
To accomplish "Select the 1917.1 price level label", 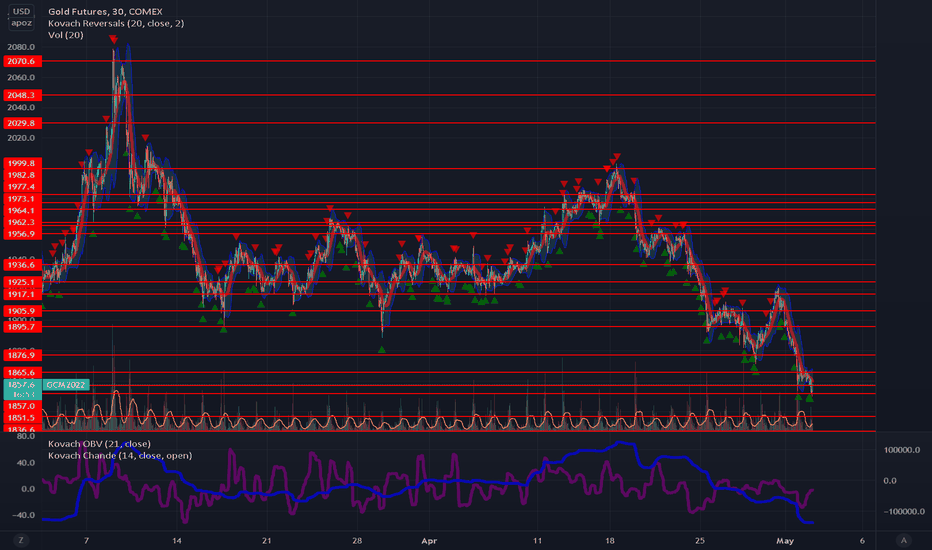I will [21, 294].
